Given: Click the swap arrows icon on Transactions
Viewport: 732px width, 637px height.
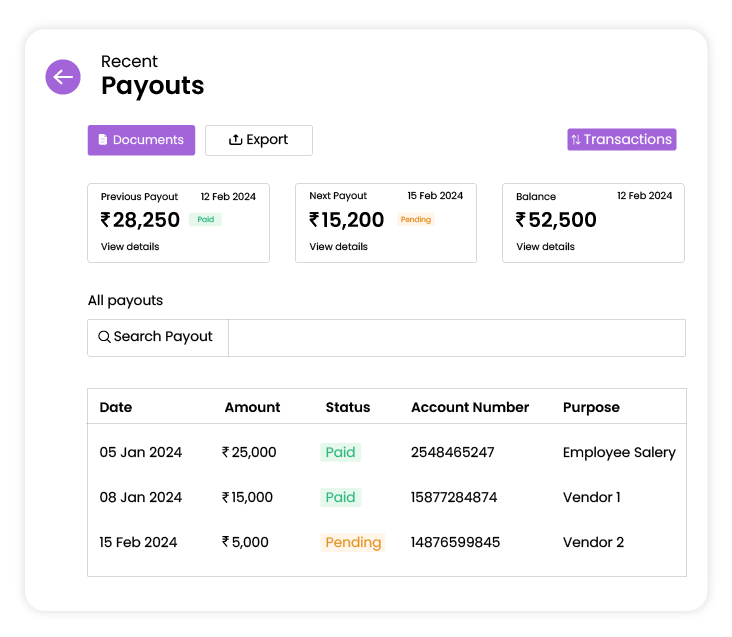Looking at the screenshot, I should pos(576,140).
